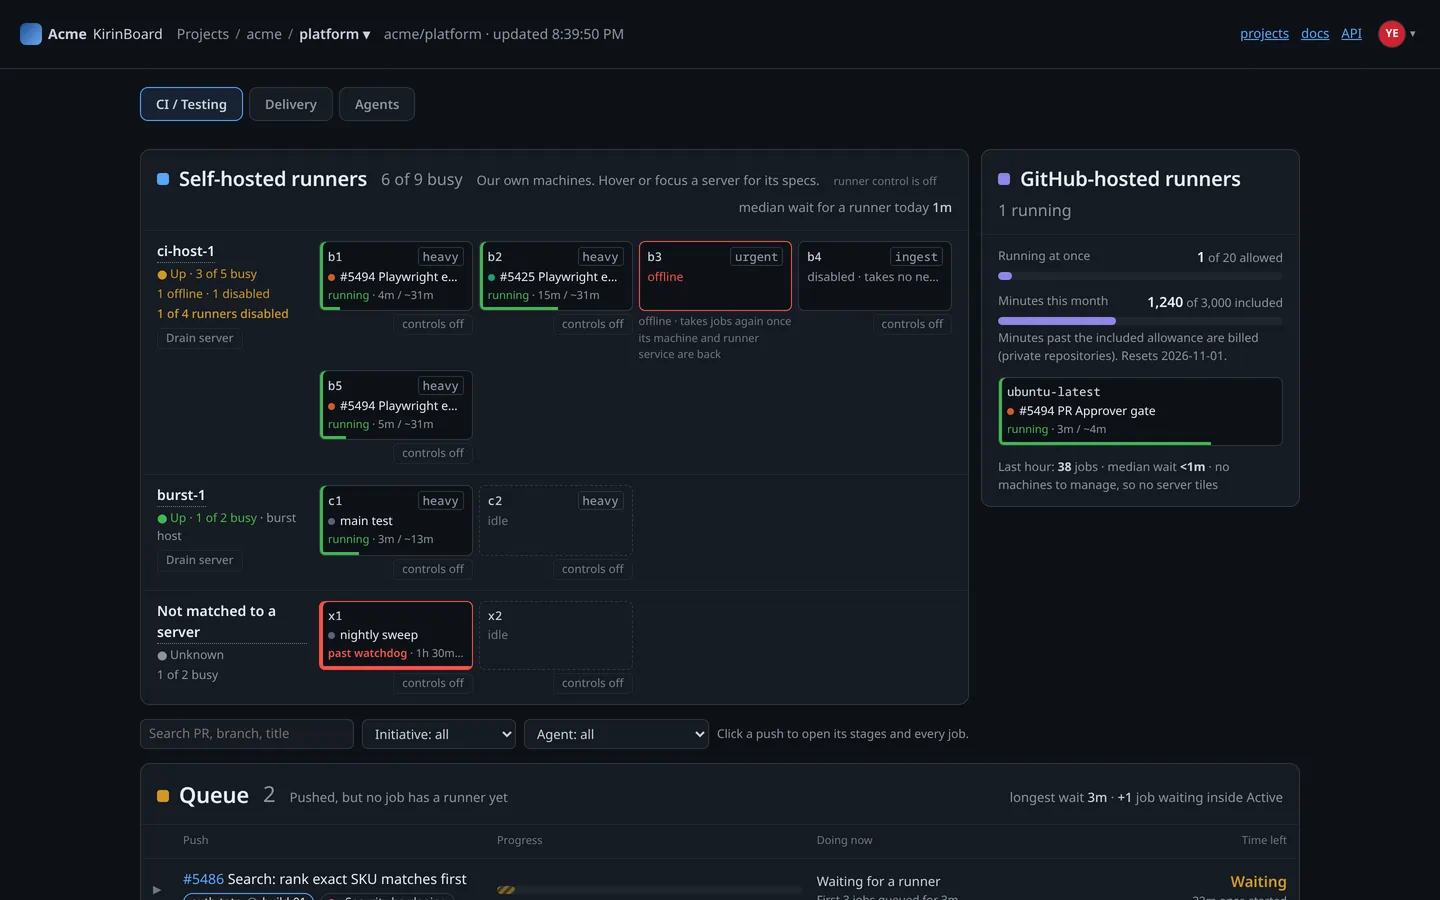Click controls off below runner b1
Viewport: 1440px width, 900px height.
pyautogui.click(x=433, y=324)
